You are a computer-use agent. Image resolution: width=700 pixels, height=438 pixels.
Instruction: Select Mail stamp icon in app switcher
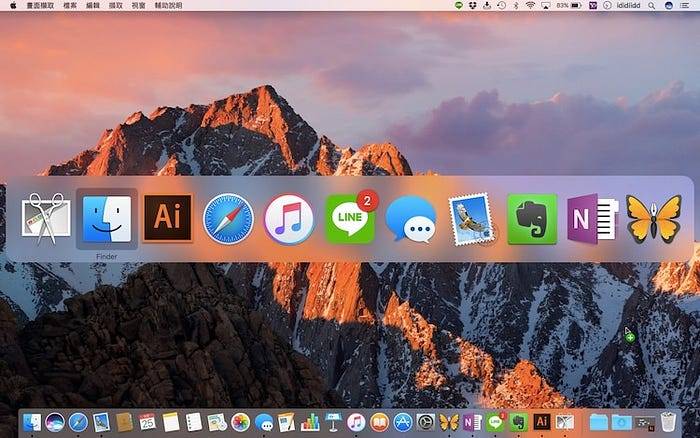point(472,219)
